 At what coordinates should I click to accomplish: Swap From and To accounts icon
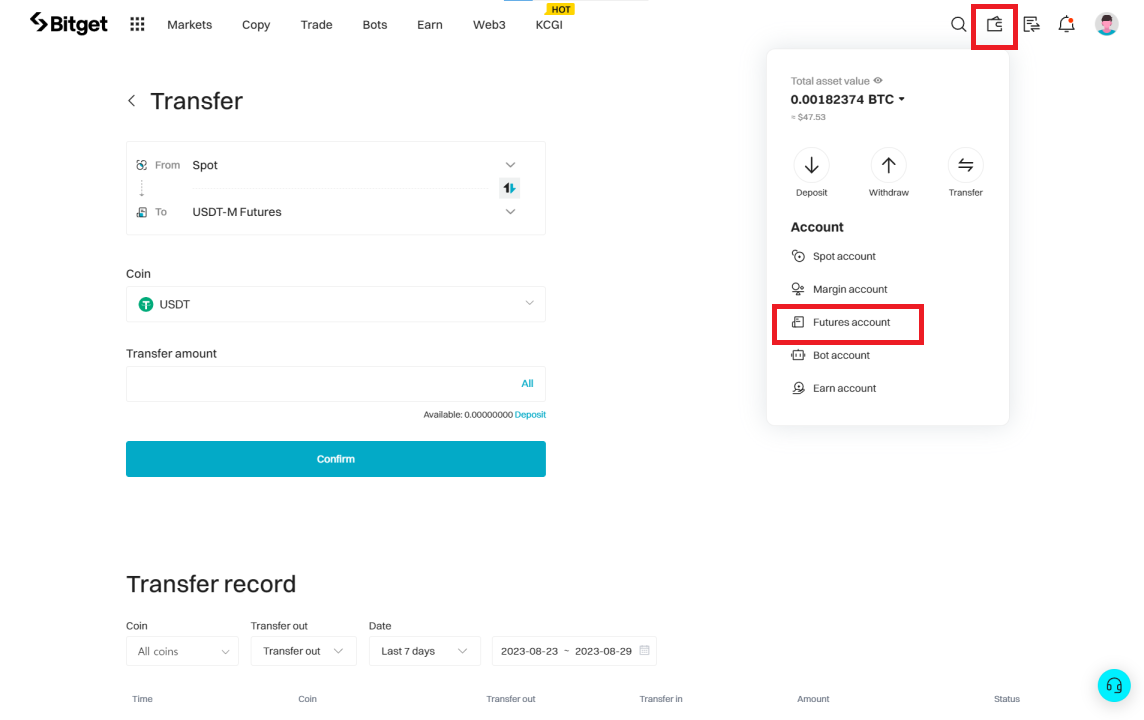click(509, 188)
